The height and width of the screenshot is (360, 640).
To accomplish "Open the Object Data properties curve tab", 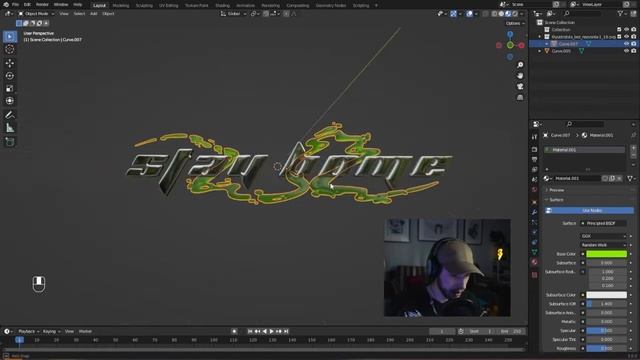I will (534, 252).
